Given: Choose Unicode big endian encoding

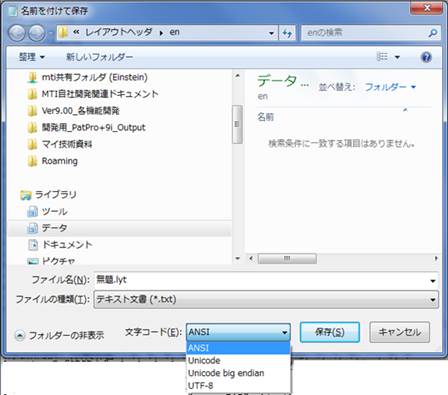Looking at the screenshot, I should click(x=238, y=373).
